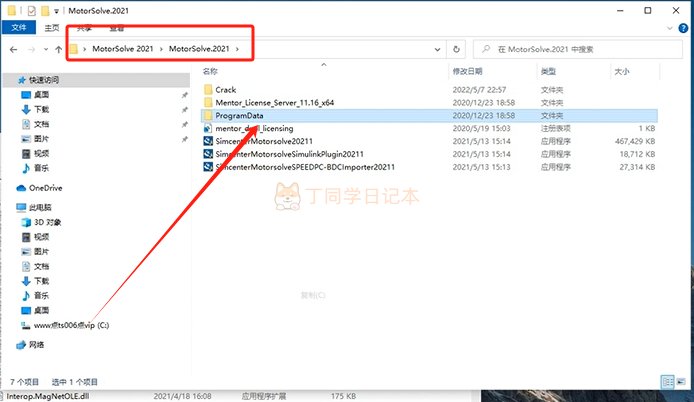Sort by 修改日期 column header
This screenshot has width=694, height=402.
[x=467, y=71]
